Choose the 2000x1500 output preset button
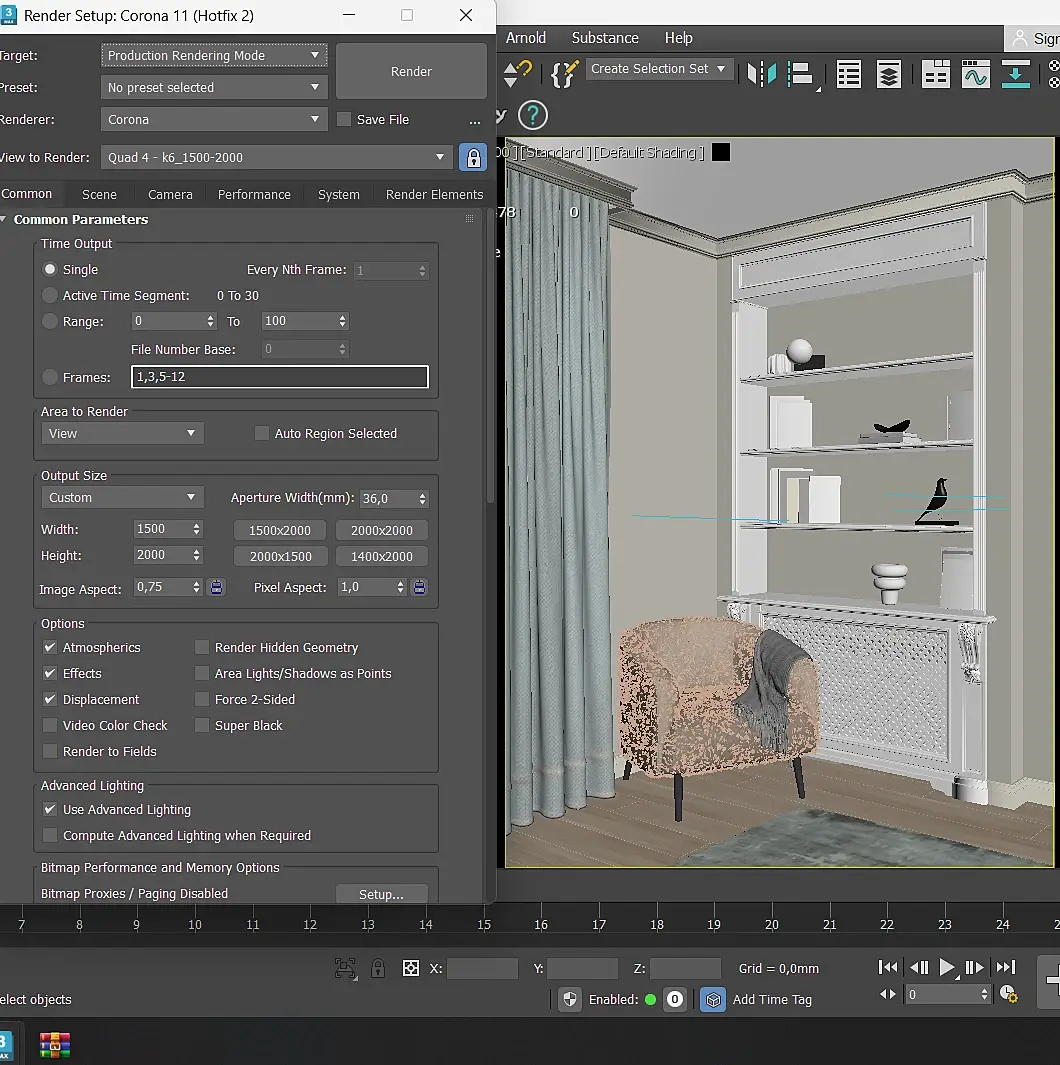The width and height of the screenshot is (1060, 1065). point(280,556)
